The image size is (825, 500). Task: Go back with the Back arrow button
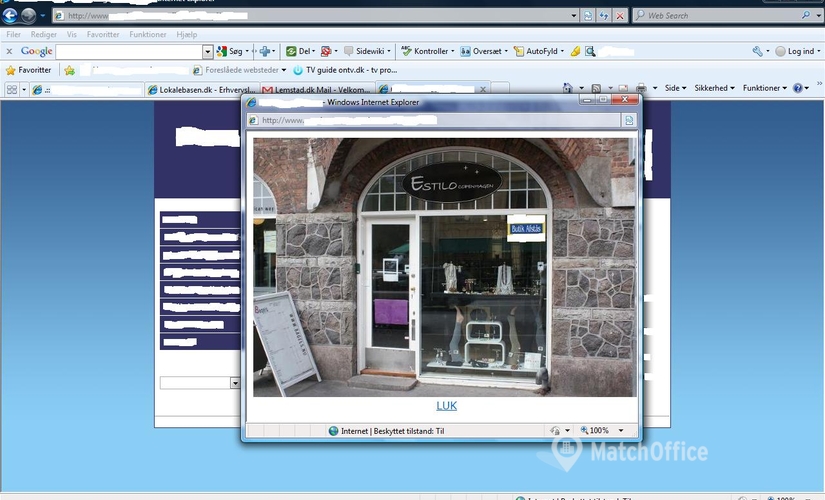click(10, 16)
